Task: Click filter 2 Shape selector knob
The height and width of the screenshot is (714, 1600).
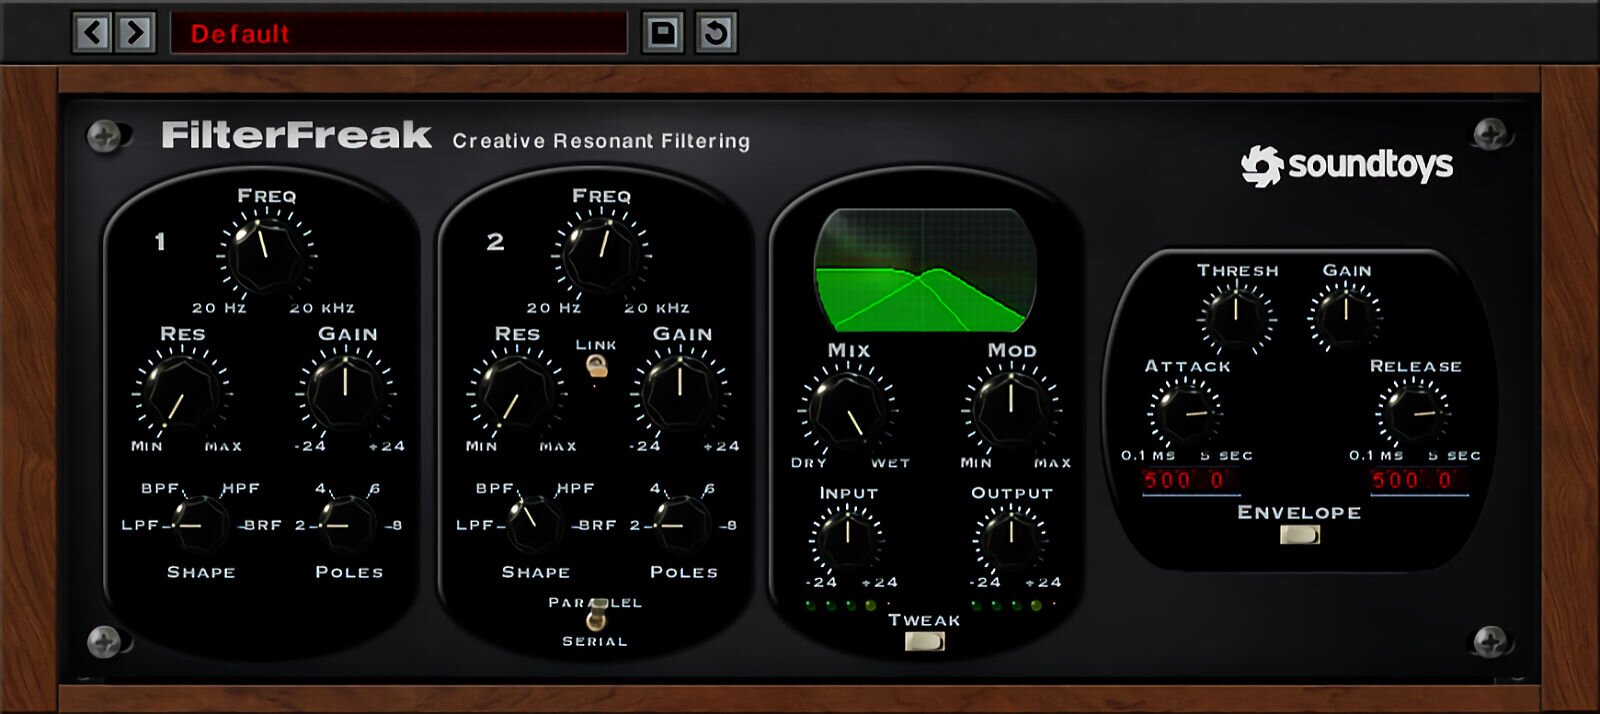Action: tap(535, 524)
